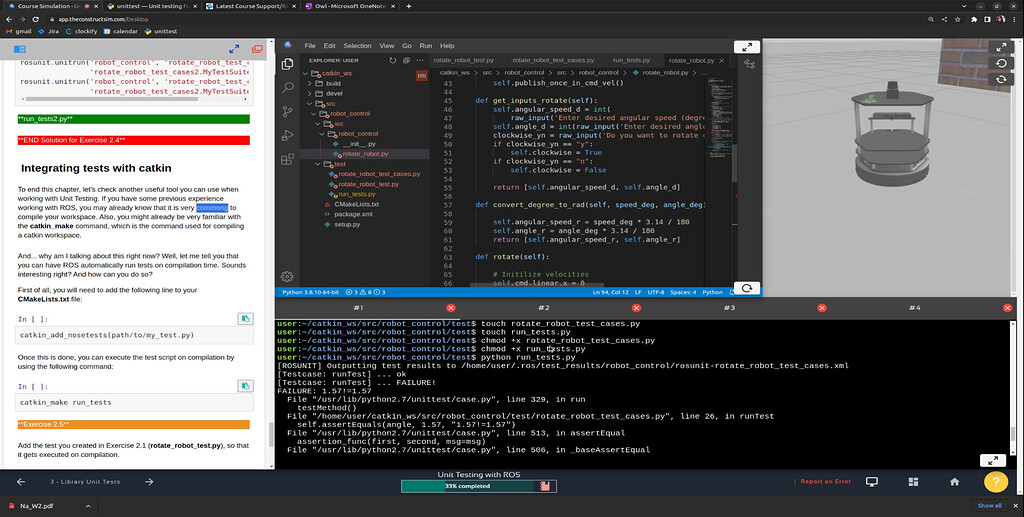Open the Selection menu
This screenshot has height=517, width=1024.
(x=357, y=46)
